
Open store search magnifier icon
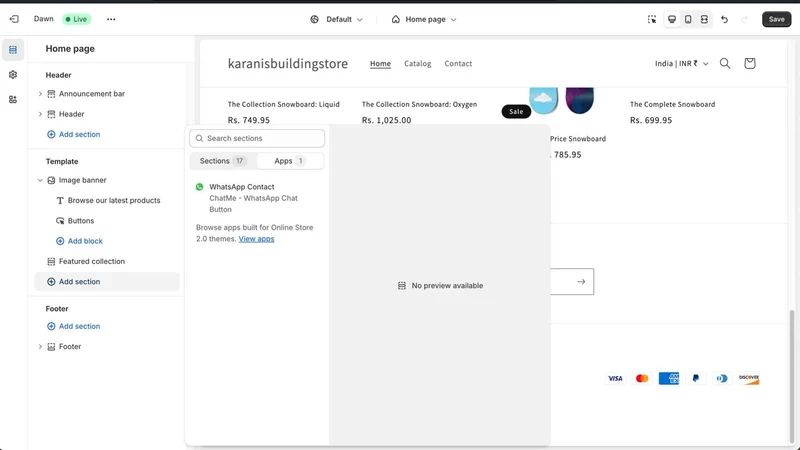(x=725, y=63)
